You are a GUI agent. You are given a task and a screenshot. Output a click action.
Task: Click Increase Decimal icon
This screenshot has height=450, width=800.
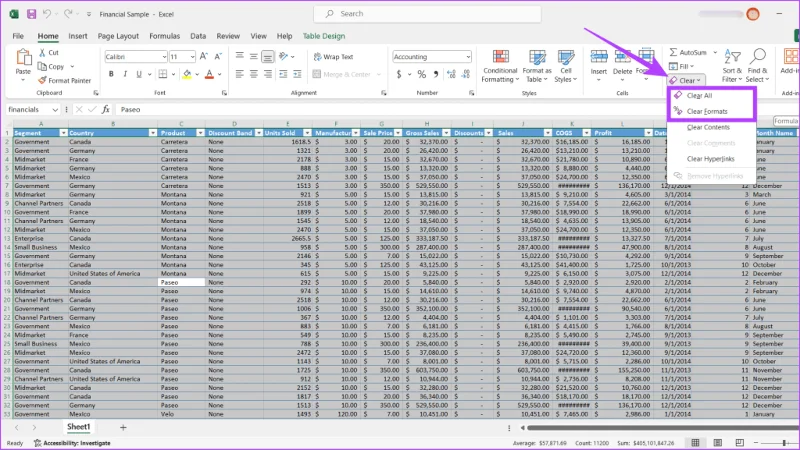click(x=451, y=74)
